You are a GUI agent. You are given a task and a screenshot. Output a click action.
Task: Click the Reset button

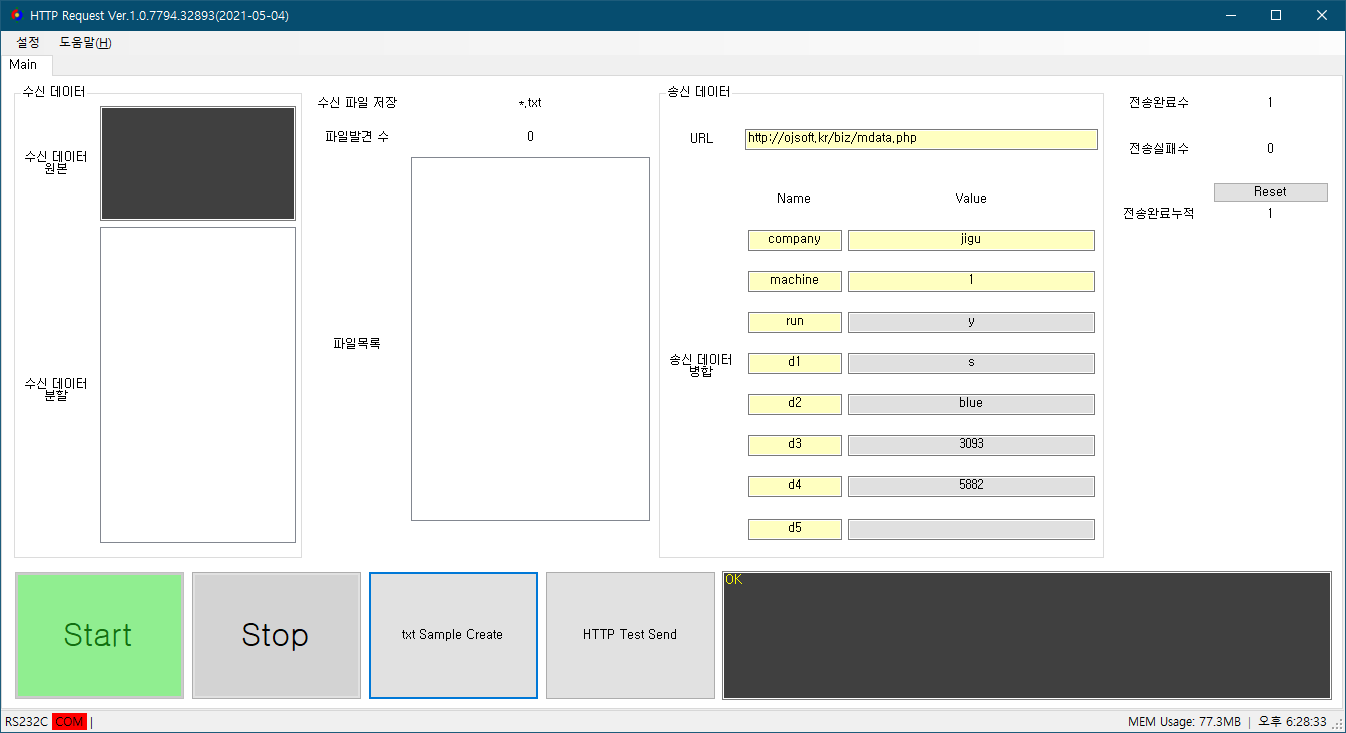pos(1270,192)
